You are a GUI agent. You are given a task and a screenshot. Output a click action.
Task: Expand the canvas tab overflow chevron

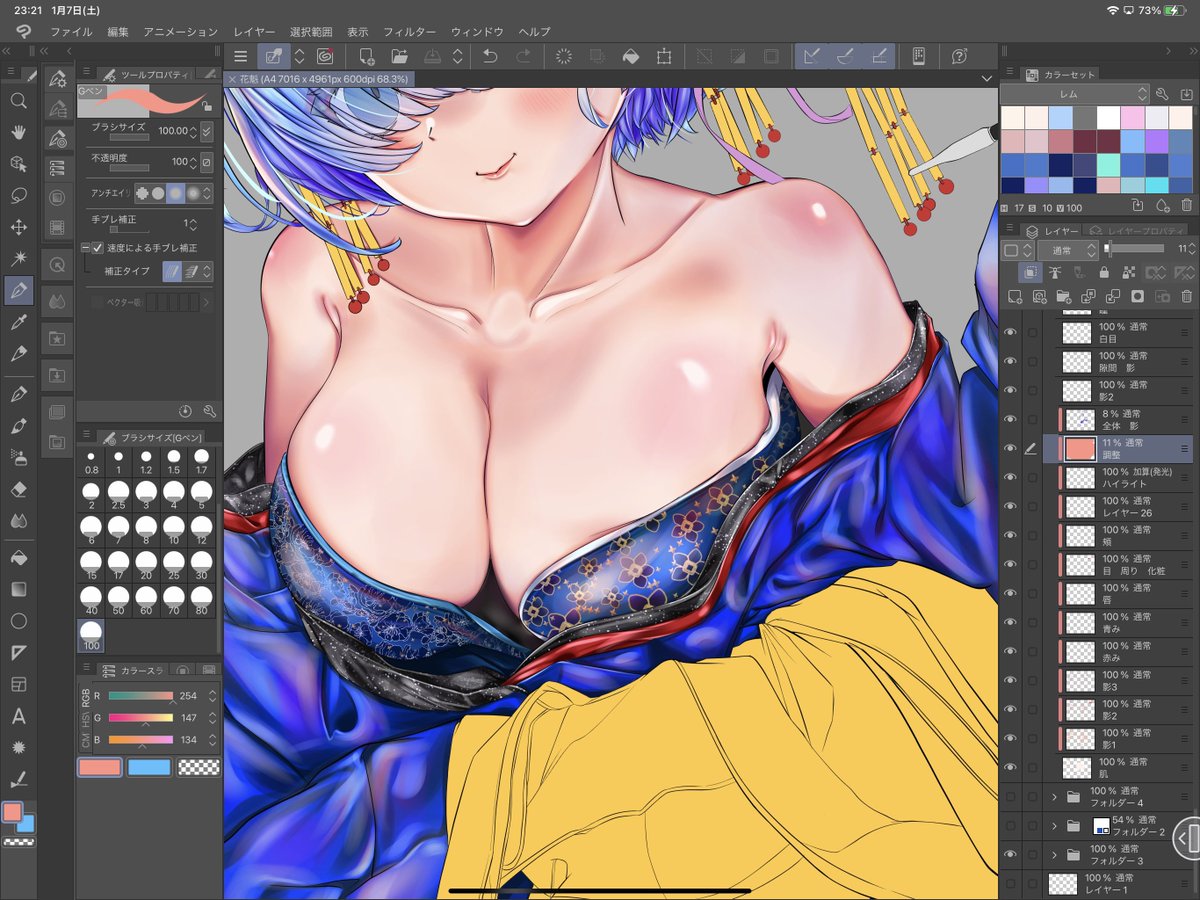tap(987, 78)
